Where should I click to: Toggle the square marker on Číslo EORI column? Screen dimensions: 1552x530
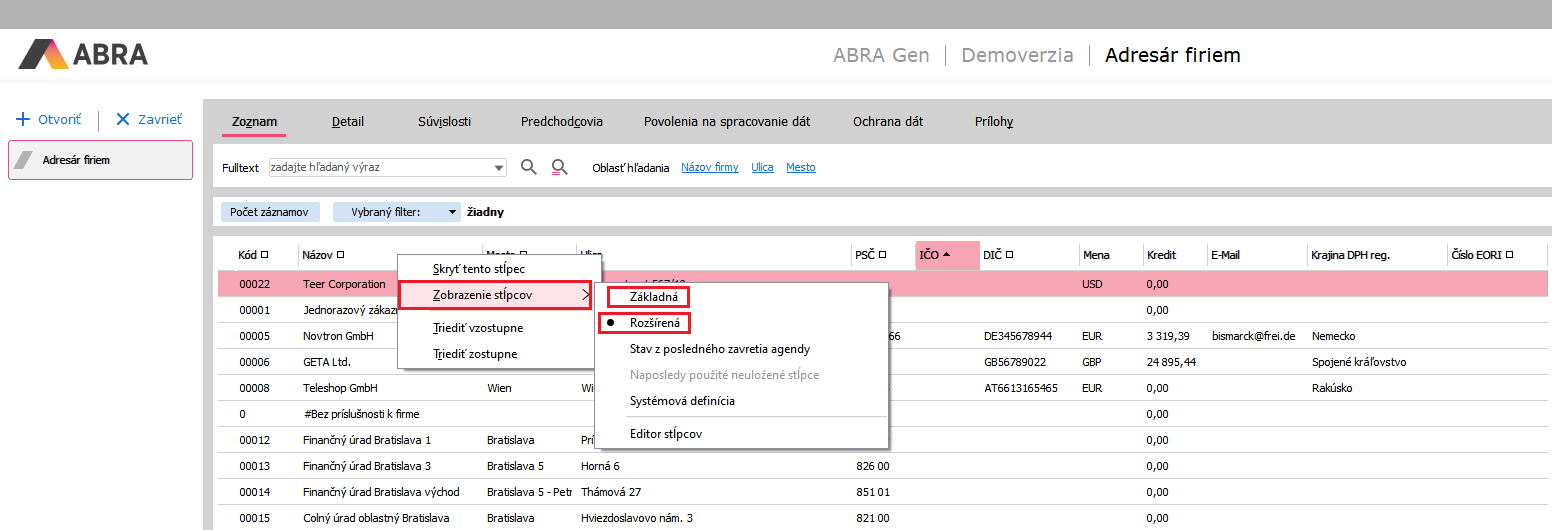pos(1509,255)
